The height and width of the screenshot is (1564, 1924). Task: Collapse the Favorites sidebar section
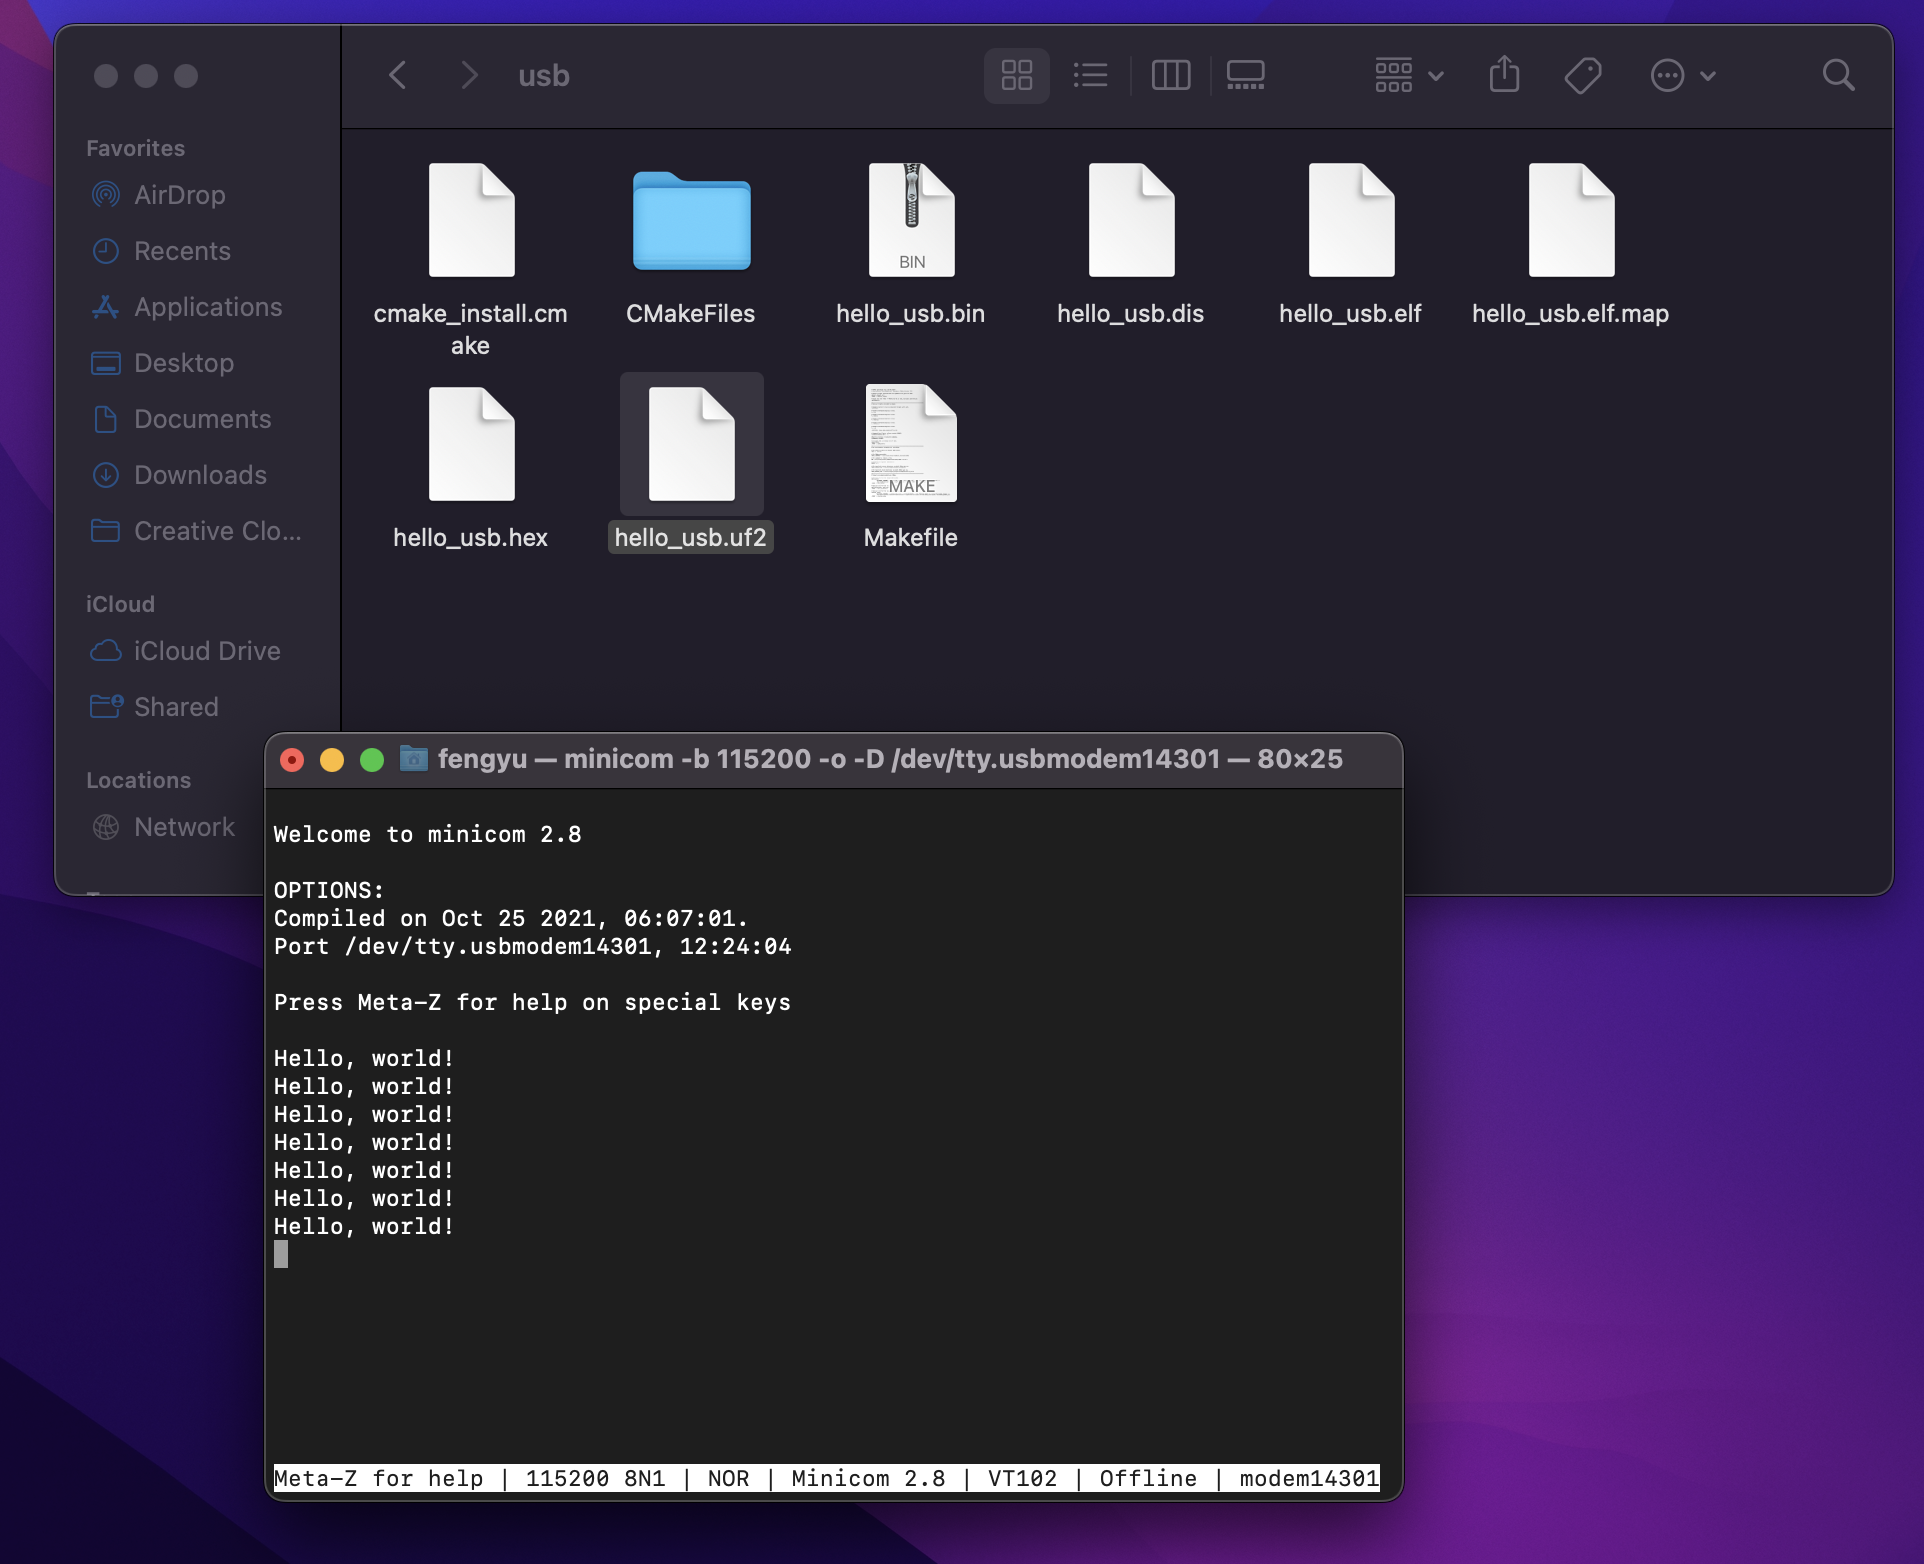134,147
